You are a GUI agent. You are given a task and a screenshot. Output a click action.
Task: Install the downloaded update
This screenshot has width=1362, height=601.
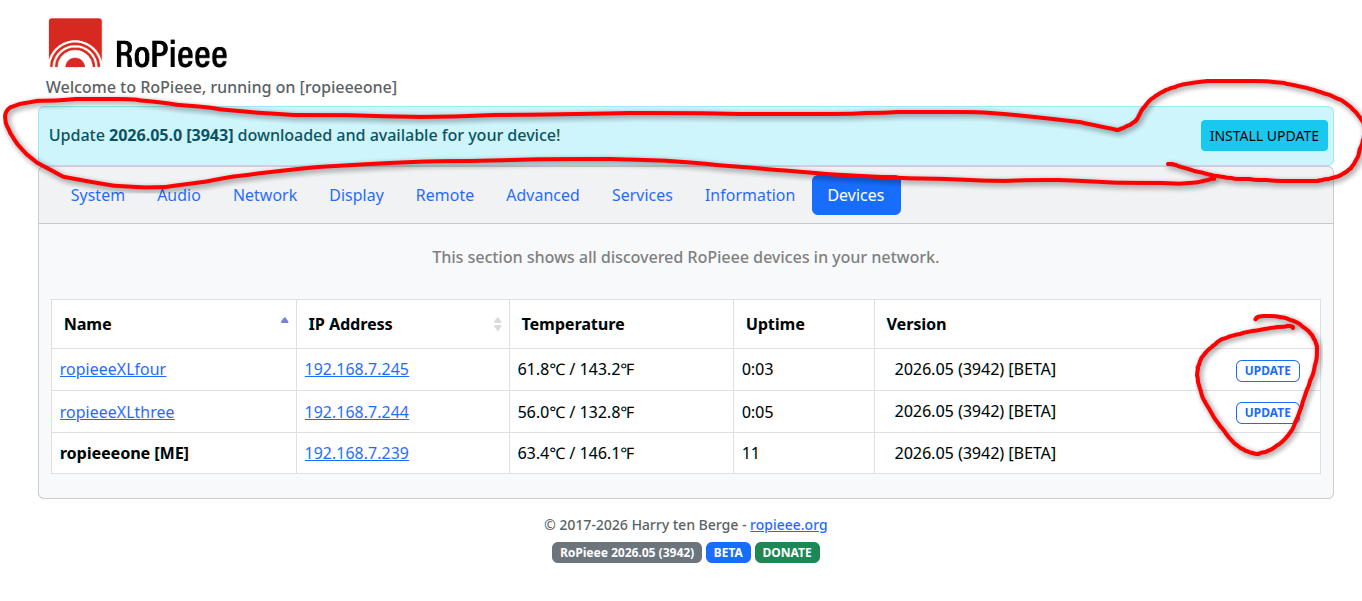pos(1264,136)
